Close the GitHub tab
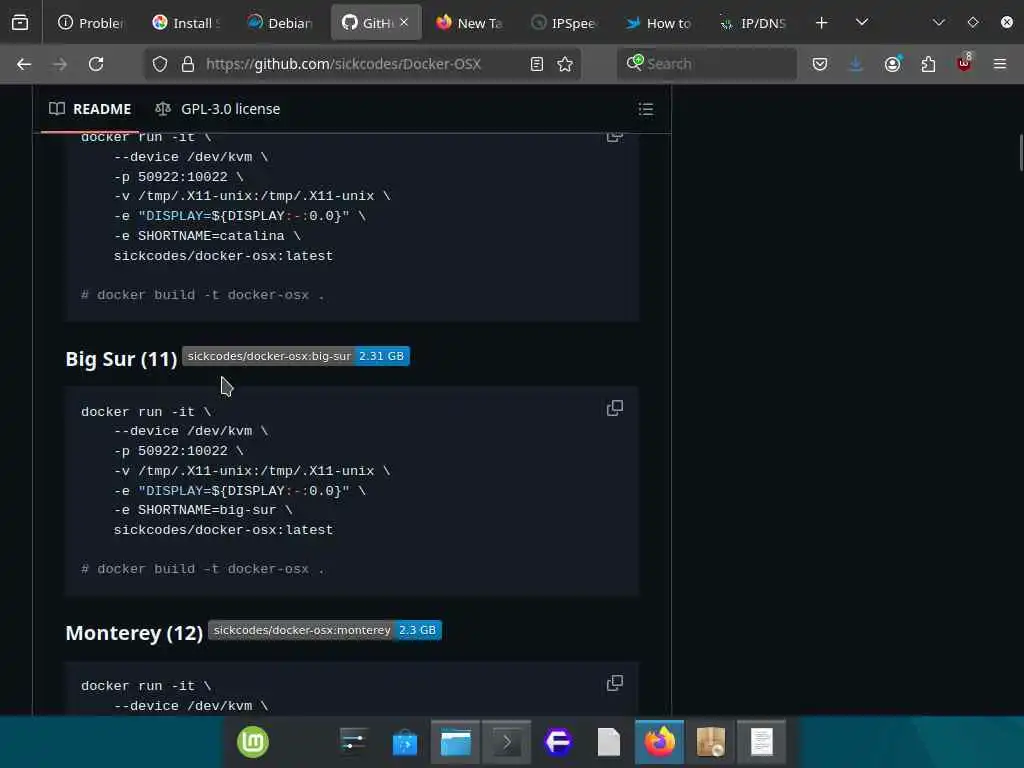The width and height of the screenshot is (1024, 768). tap(404, 22)
